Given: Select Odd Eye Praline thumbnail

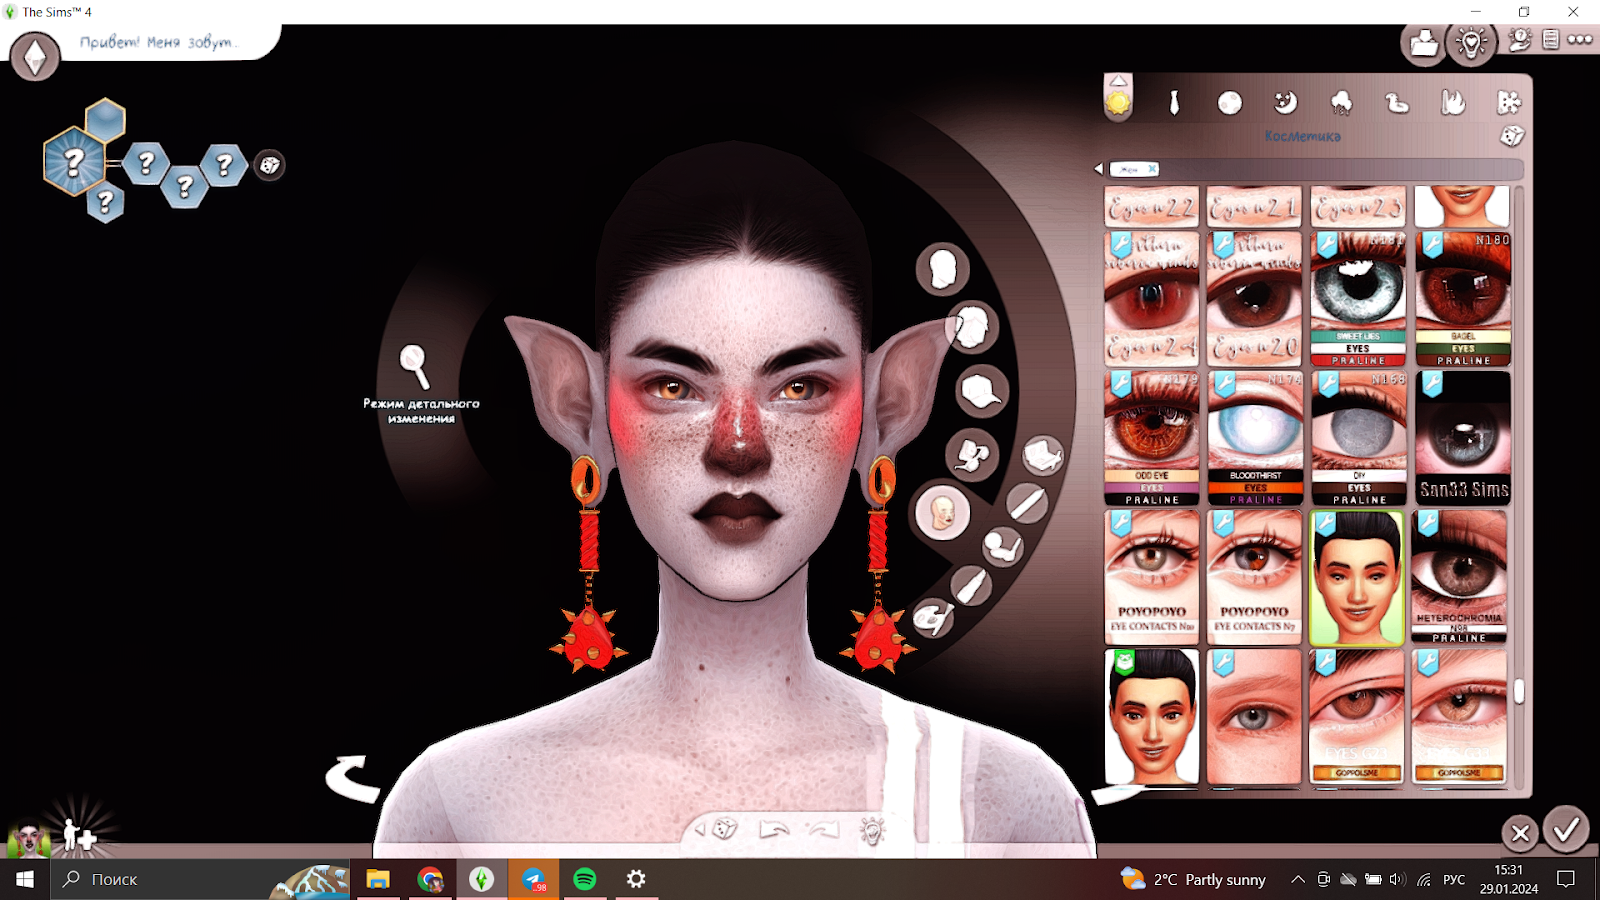Looking at the screenshot, I should 1152,438.
